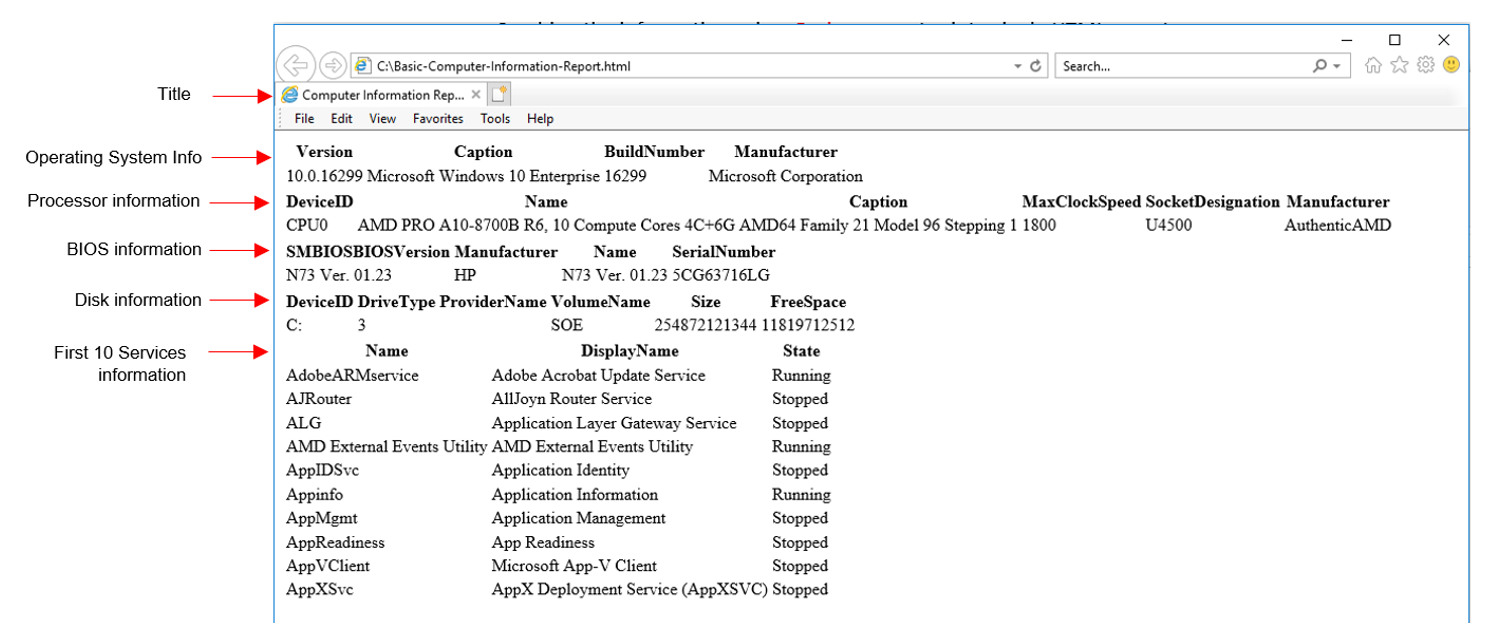This screenshot has height=623, width=1493.
Task: Open the File menu
Action: (x=304, y=118)
